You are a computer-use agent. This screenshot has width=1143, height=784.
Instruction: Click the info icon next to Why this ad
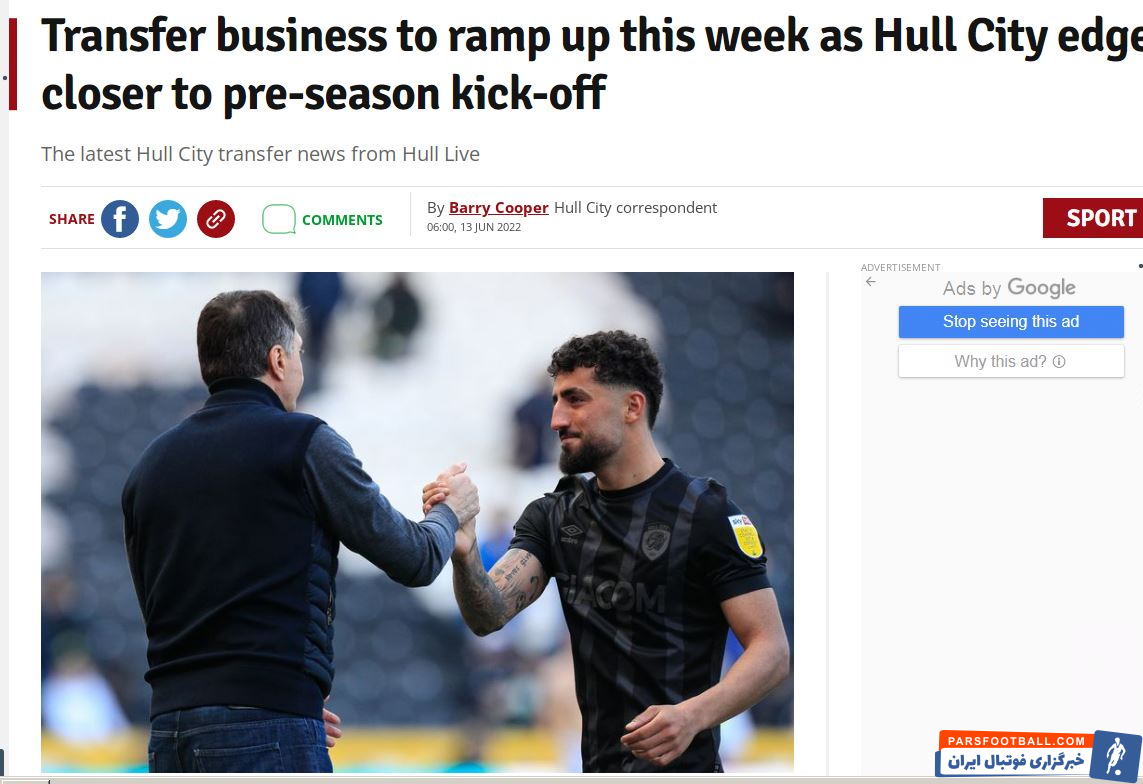1059,361
